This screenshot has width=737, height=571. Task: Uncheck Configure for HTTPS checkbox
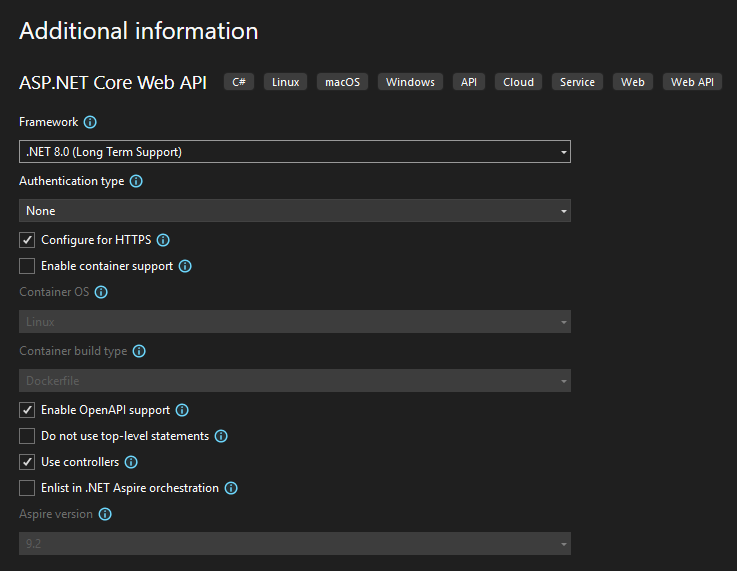point(27,240)
